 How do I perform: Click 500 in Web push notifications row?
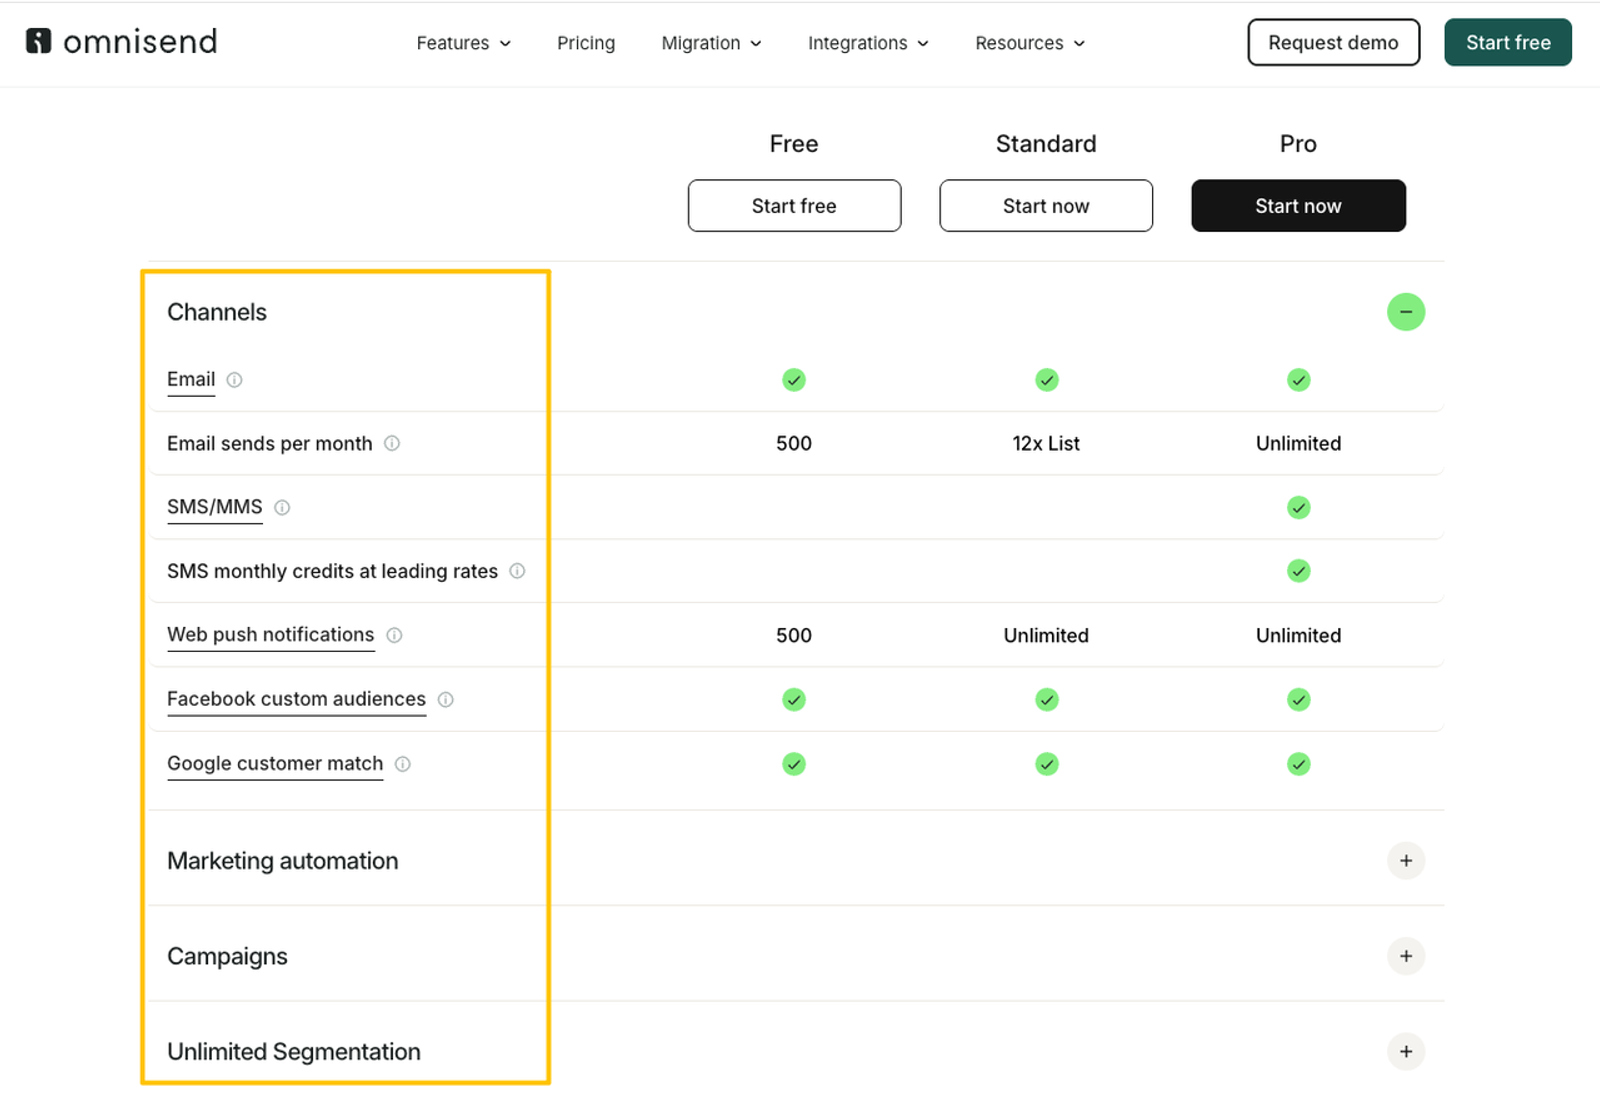pos(794,635)
